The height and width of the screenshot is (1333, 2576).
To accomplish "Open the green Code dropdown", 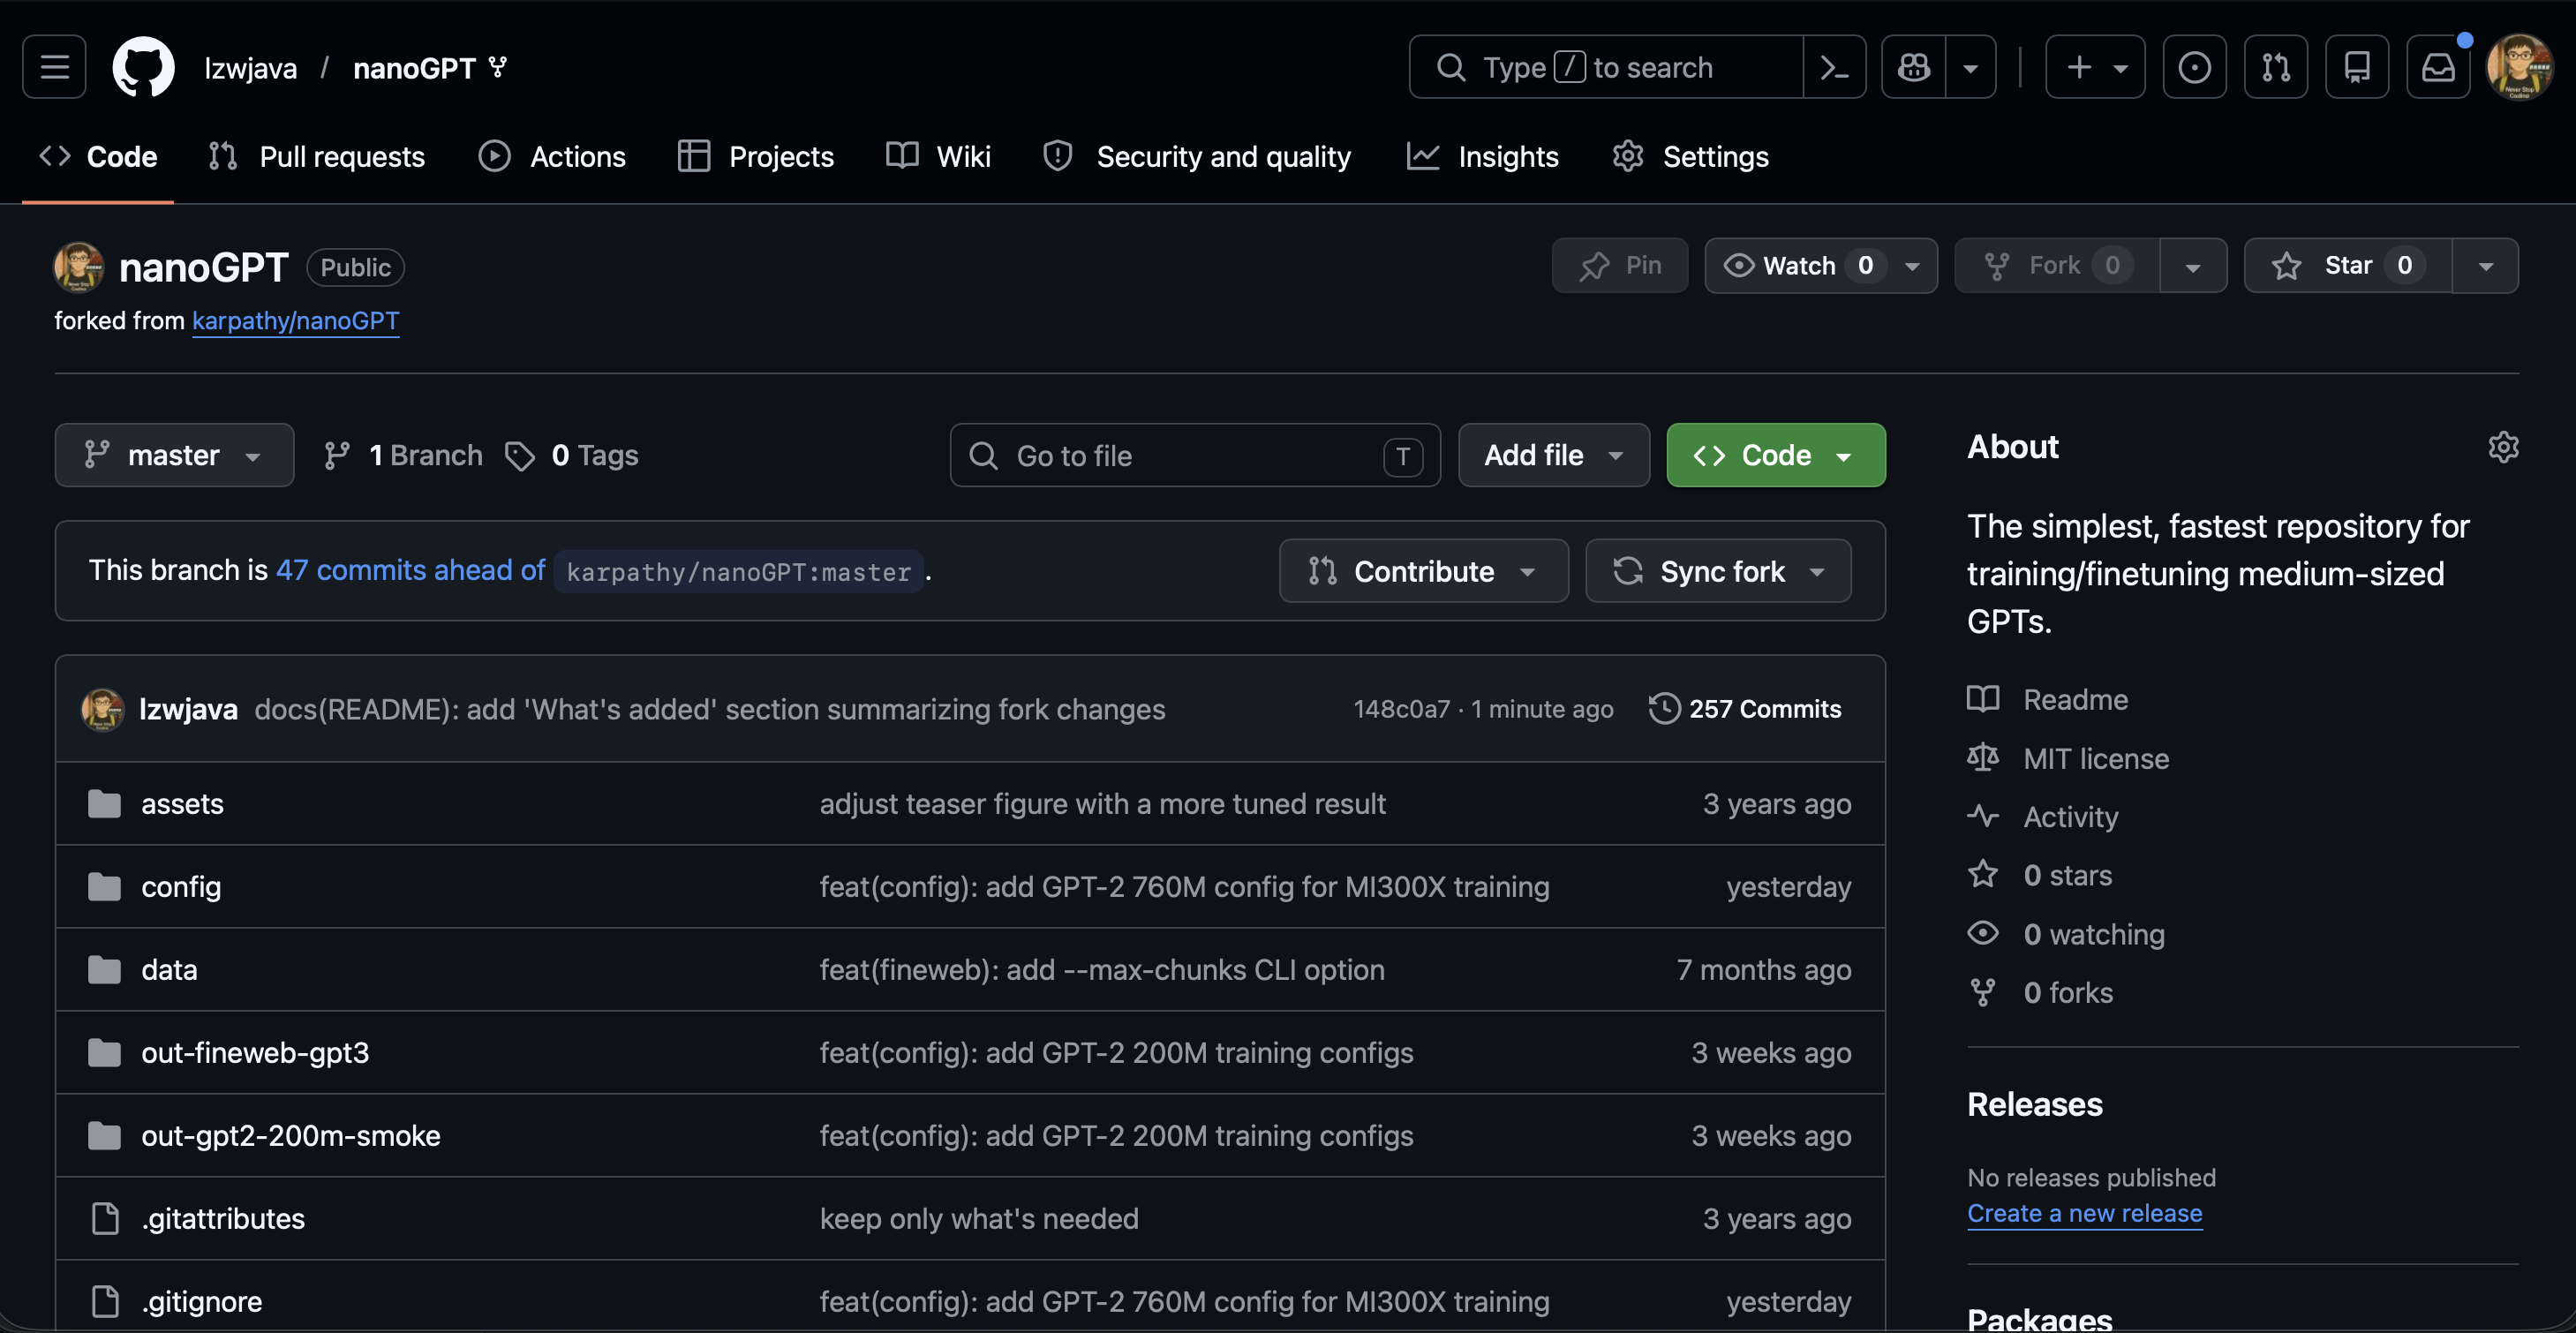I will coord(1776,455).
